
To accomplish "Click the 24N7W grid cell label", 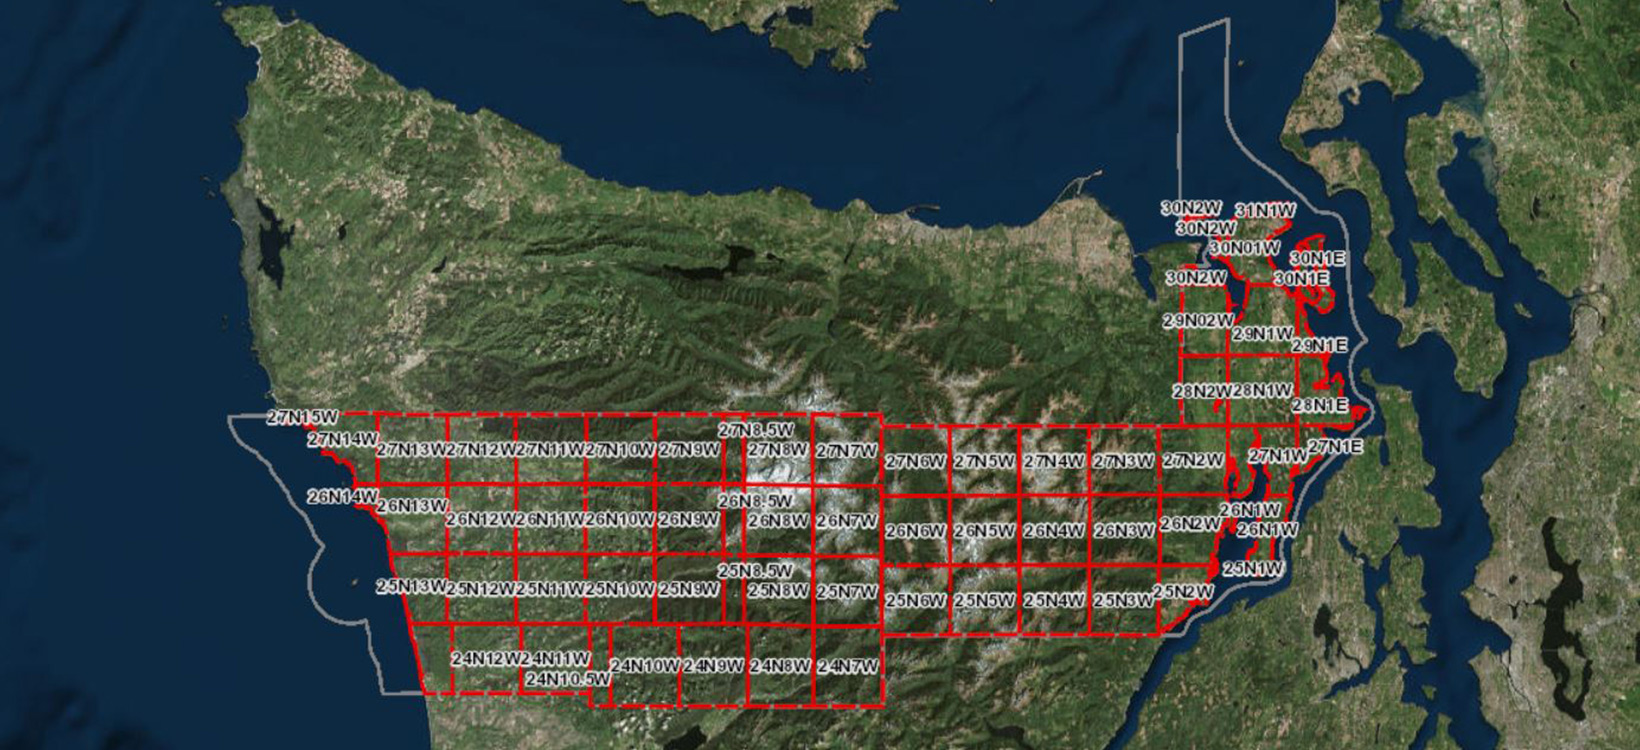I will 847,666.
